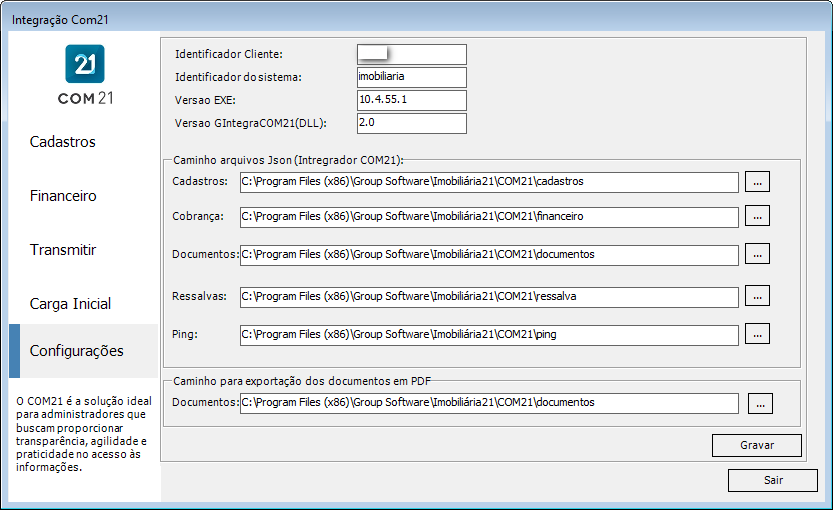This screenshot has height=510, width=833.
Task: Click the 'Ping:' label
Action: (185, 334)
